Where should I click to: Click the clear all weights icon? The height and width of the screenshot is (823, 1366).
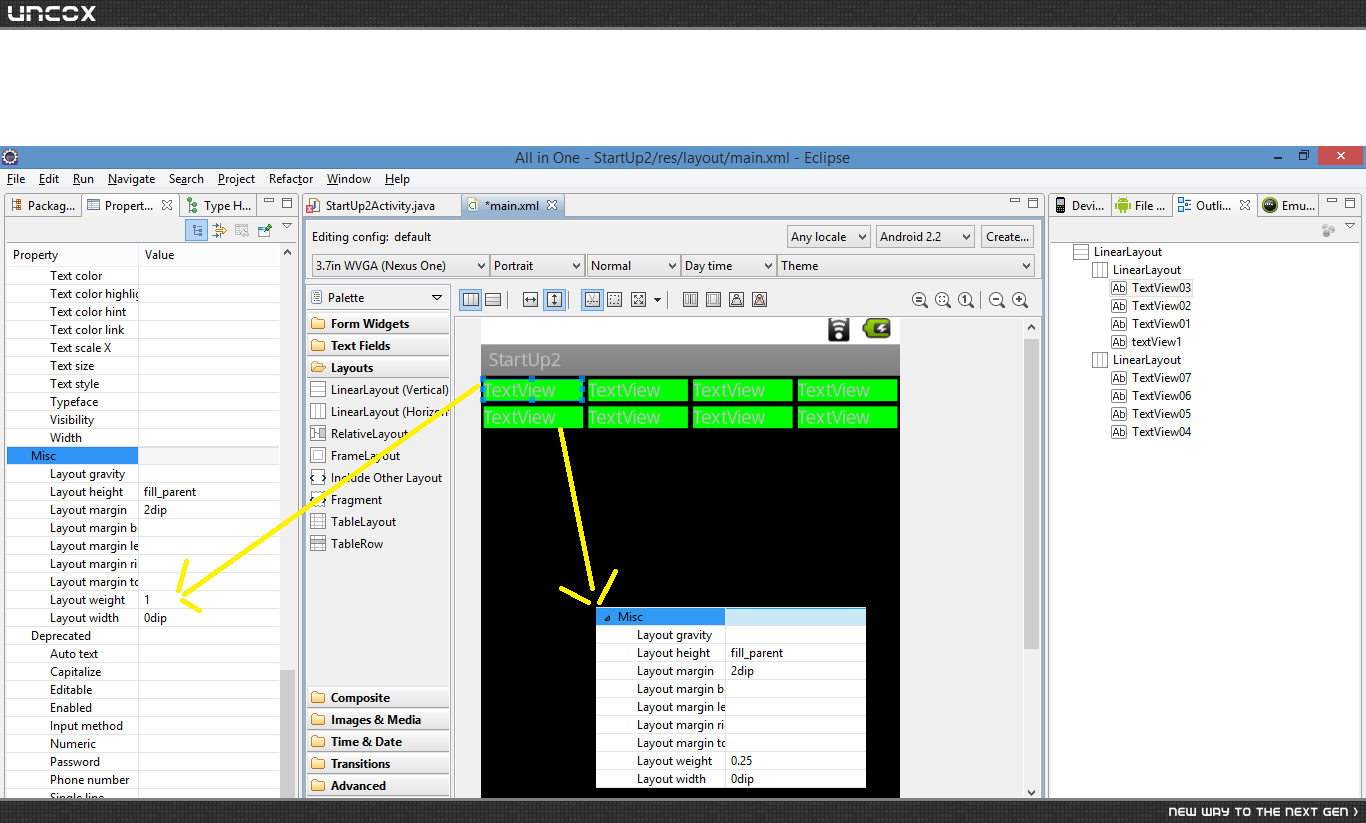click(760, 299)
